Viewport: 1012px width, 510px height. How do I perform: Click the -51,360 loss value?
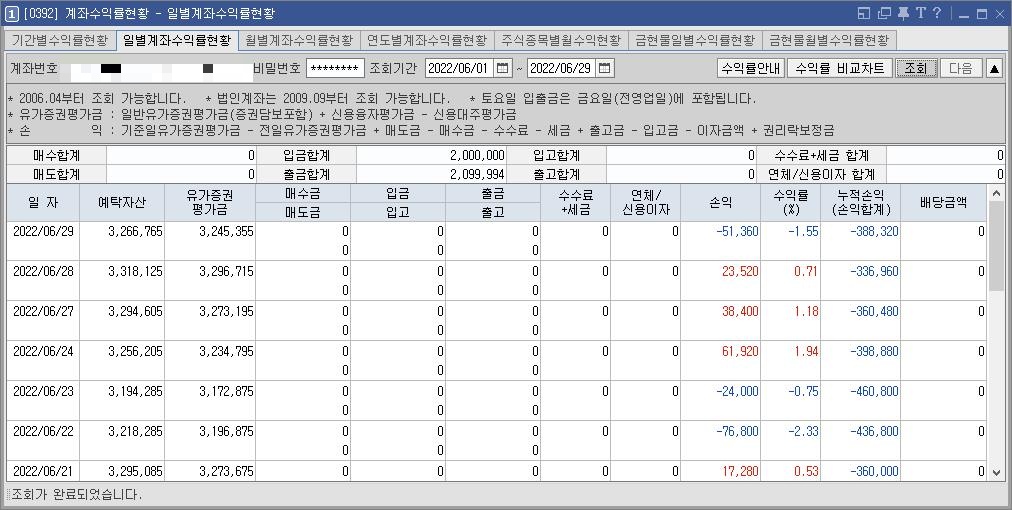point(737,232)
